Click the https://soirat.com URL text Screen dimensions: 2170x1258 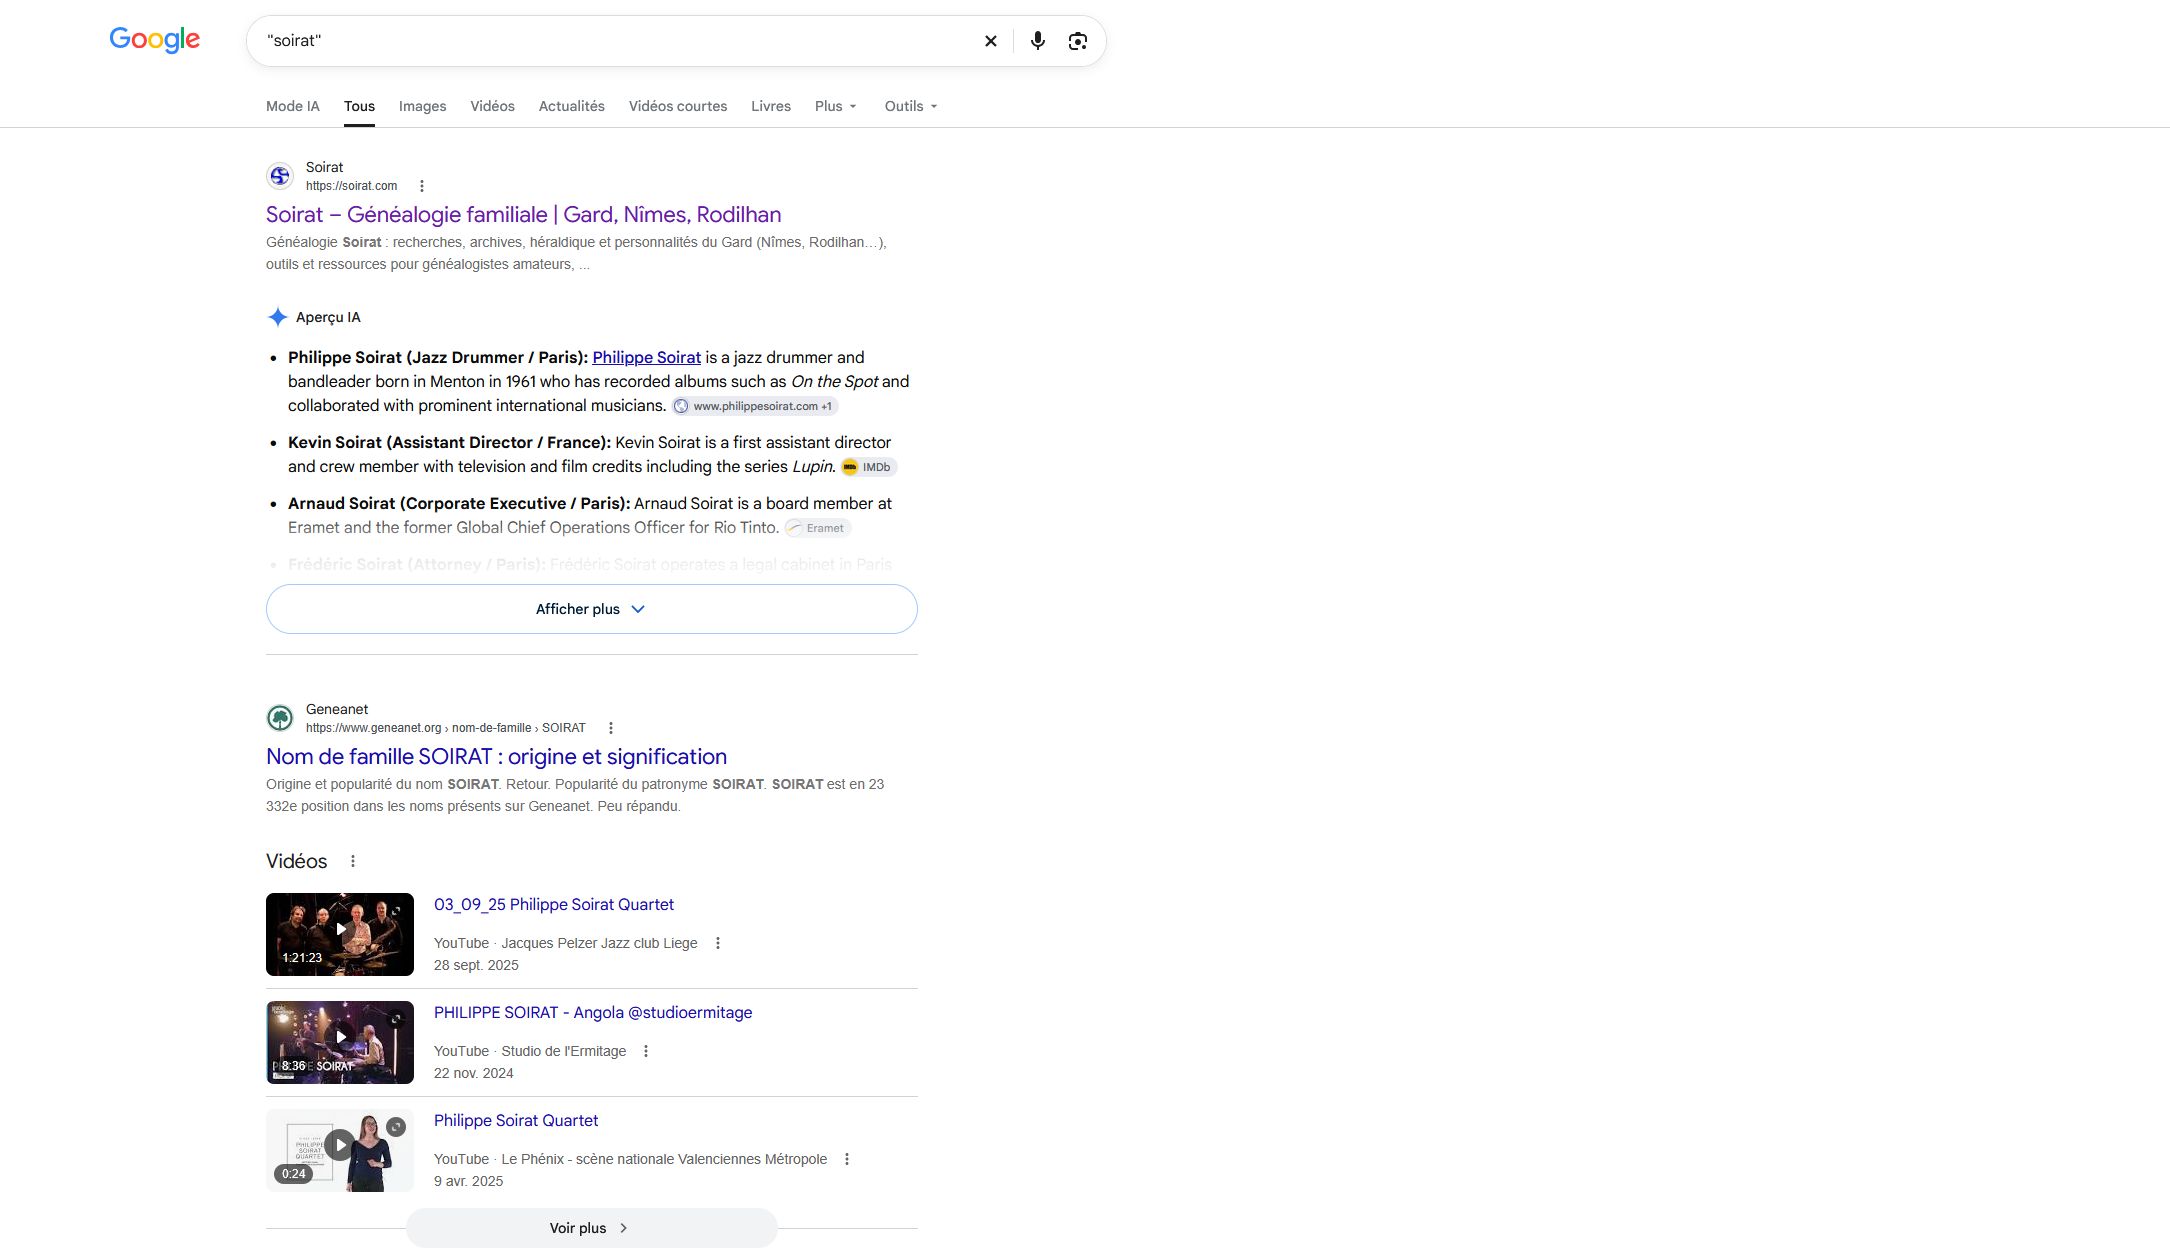coord(351,186)
